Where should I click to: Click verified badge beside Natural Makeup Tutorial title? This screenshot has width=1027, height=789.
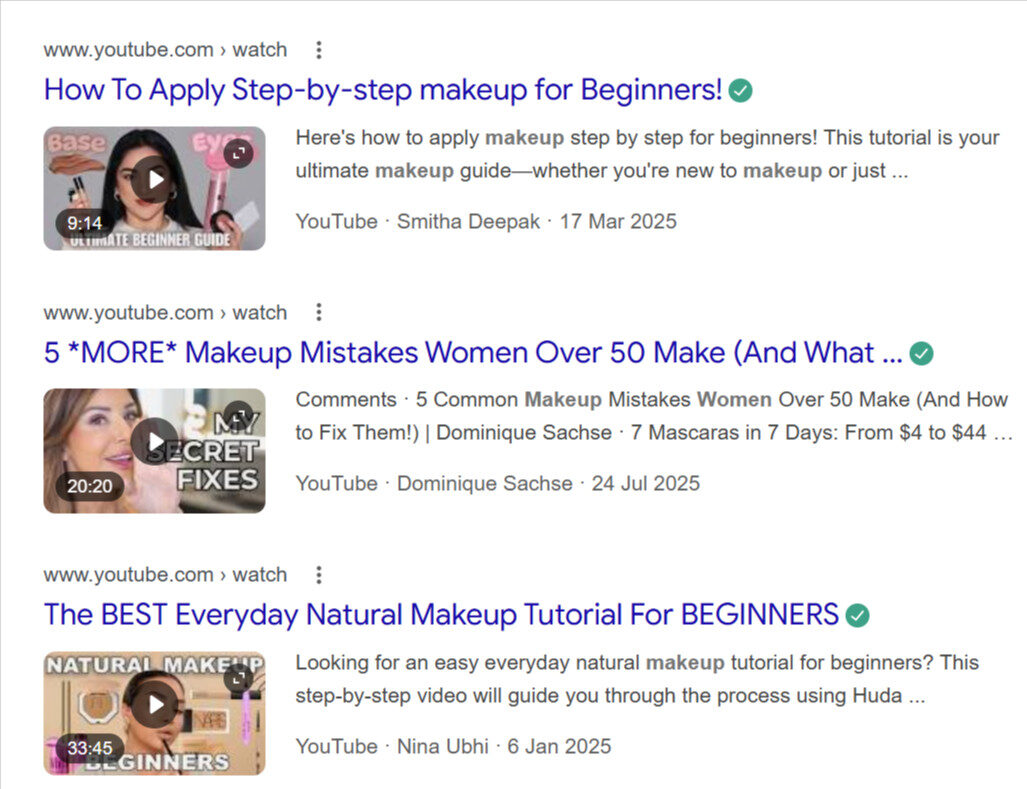tap(857, 616)
